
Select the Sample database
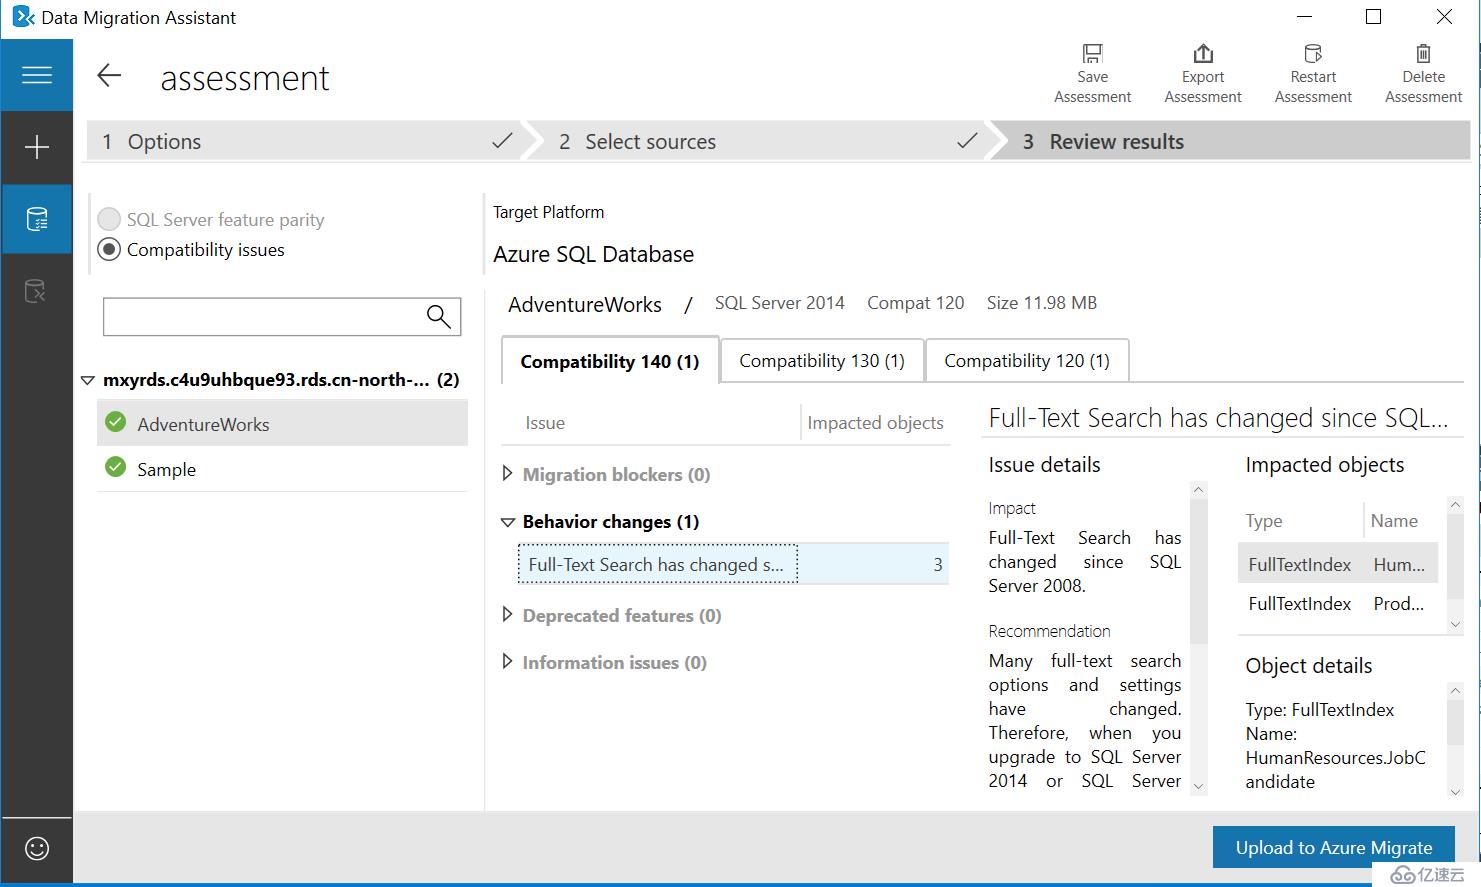coord(282,469)
